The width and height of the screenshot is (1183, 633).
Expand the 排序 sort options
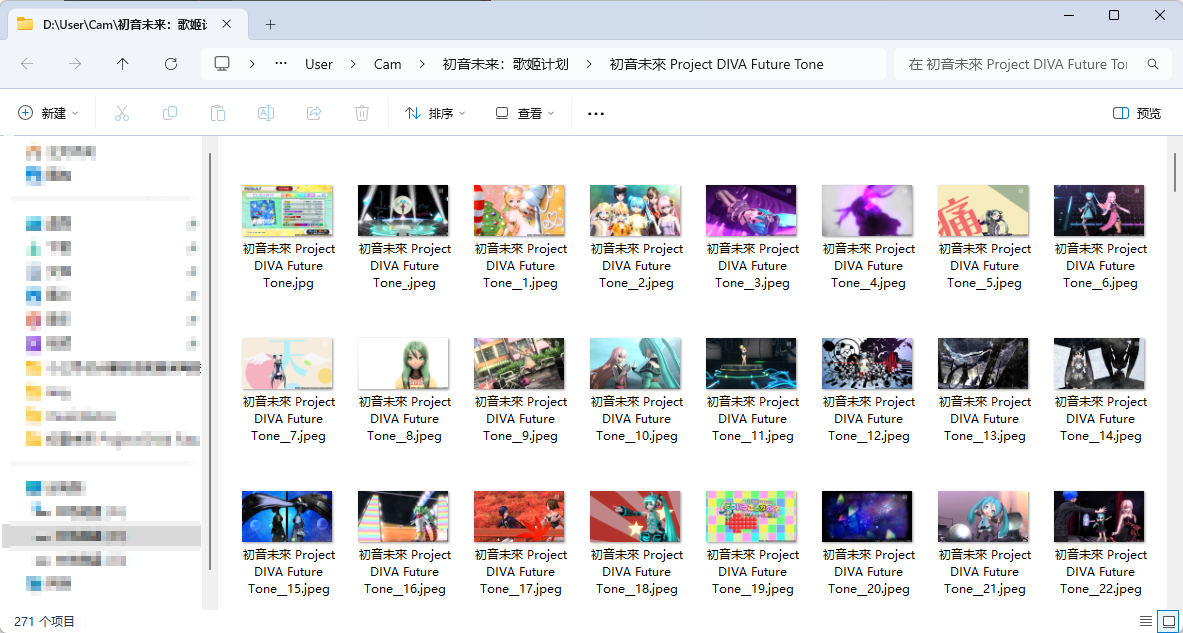(435, 114)
